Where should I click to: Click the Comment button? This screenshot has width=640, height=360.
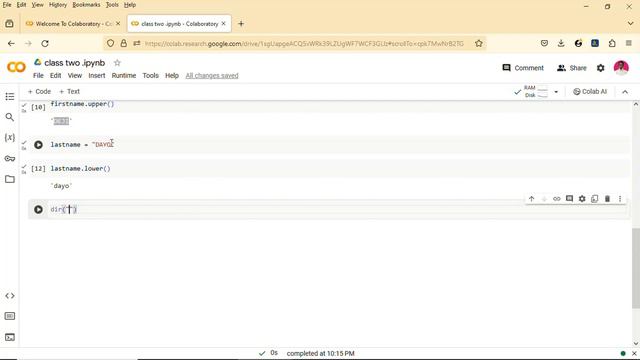tap(523, 68)
